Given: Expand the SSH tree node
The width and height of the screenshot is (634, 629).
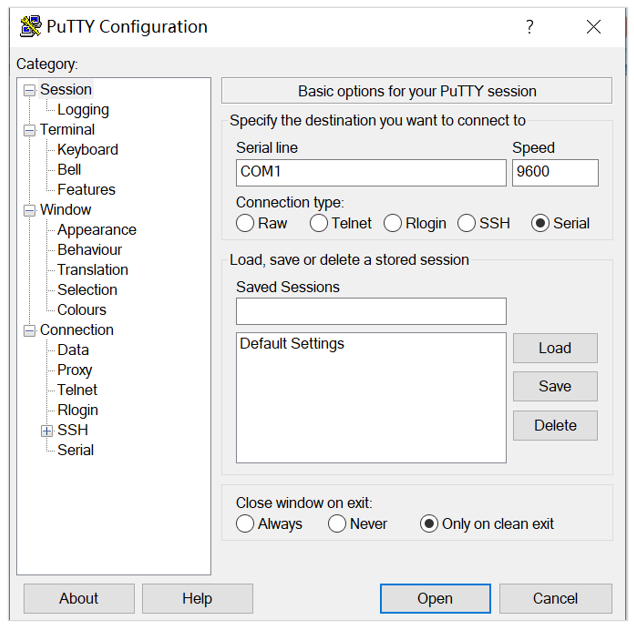Looking at the screenshot, I should point(47,431).
